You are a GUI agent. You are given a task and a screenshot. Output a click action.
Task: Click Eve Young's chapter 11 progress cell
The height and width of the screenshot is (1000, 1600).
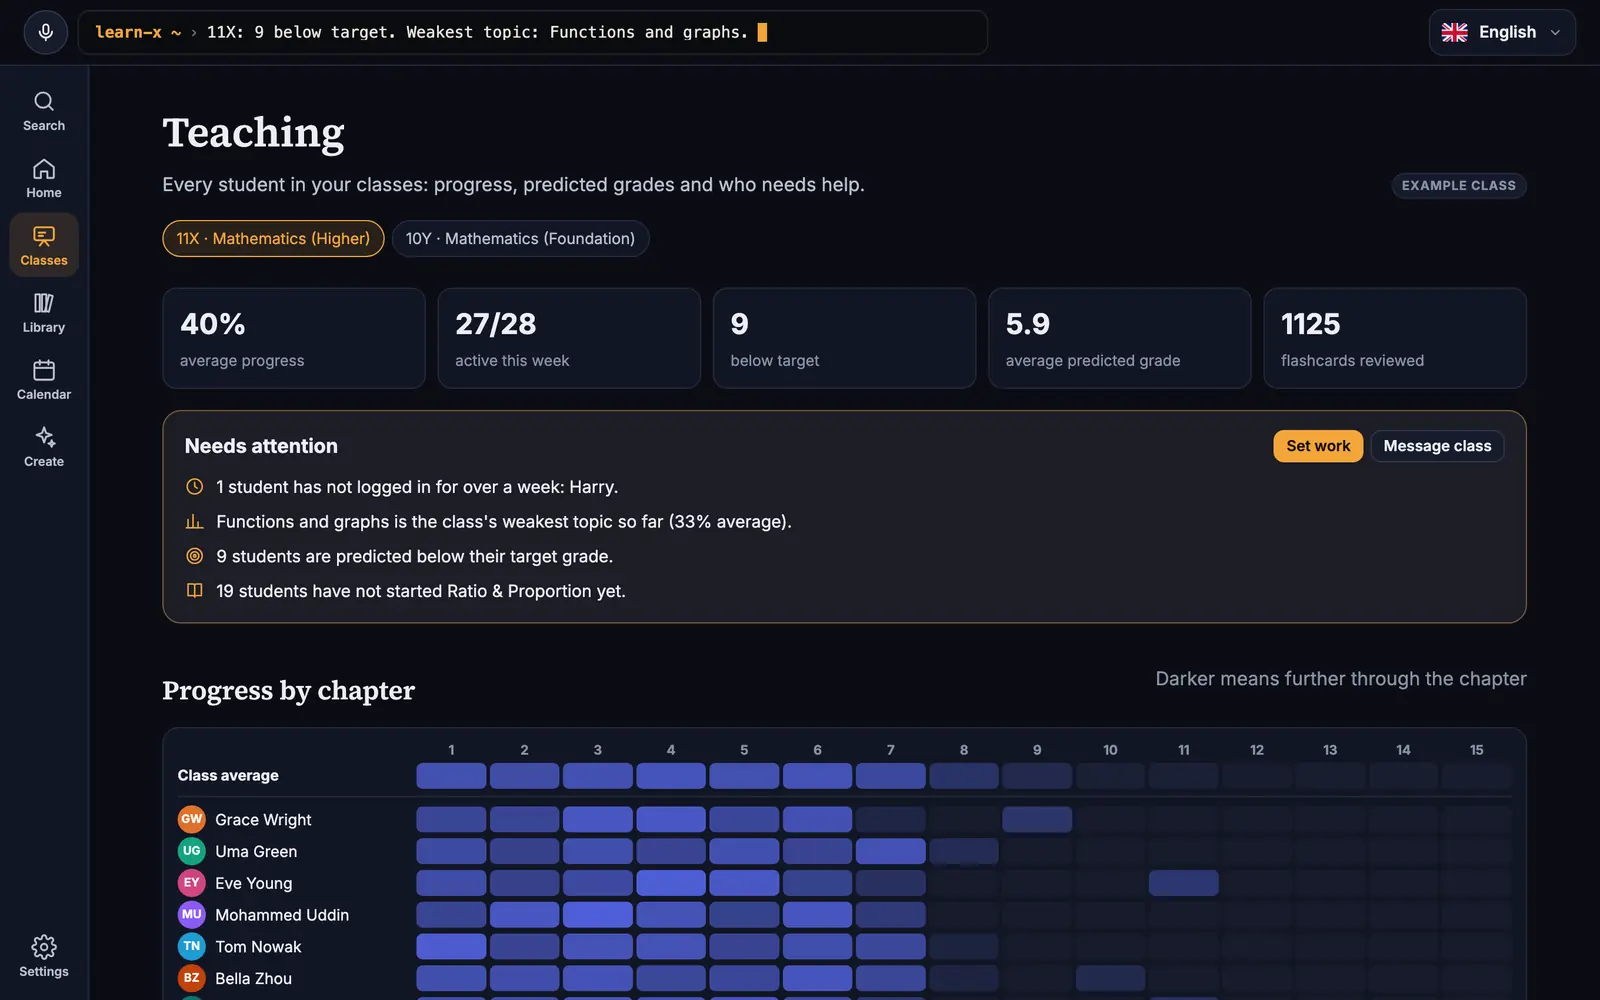[1183, 883]
